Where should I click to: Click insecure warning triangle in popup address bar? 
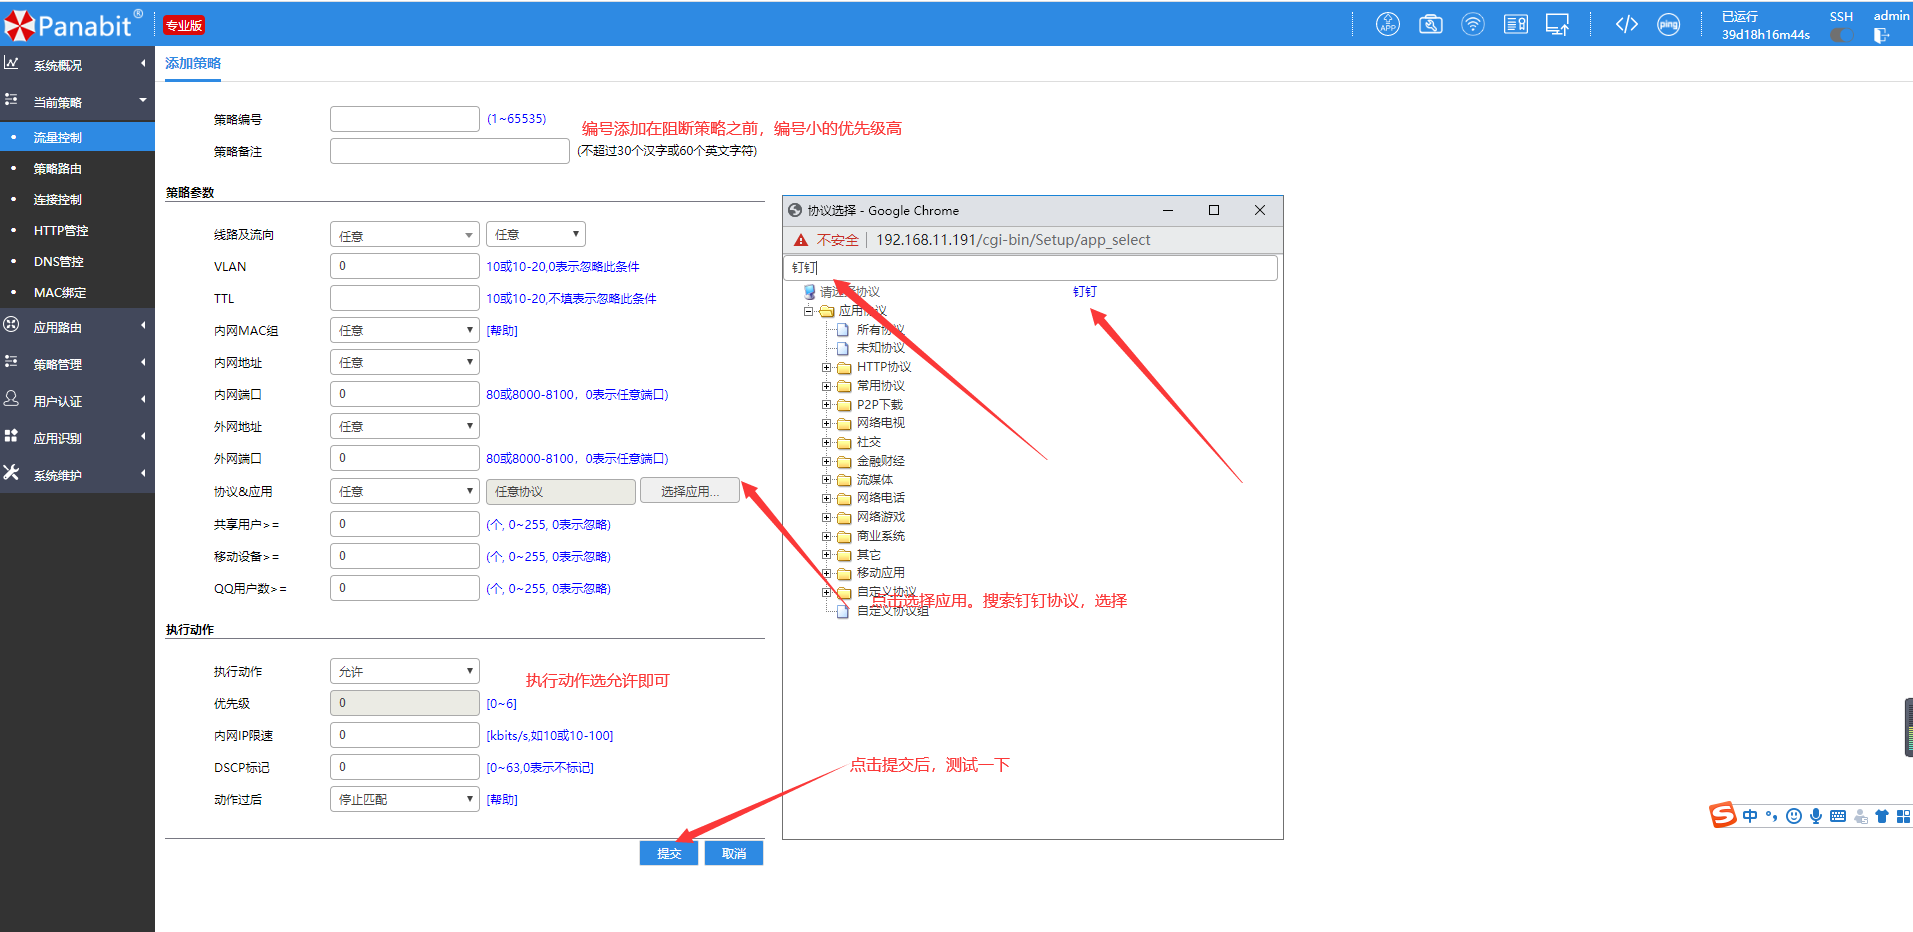click(801, 240)
